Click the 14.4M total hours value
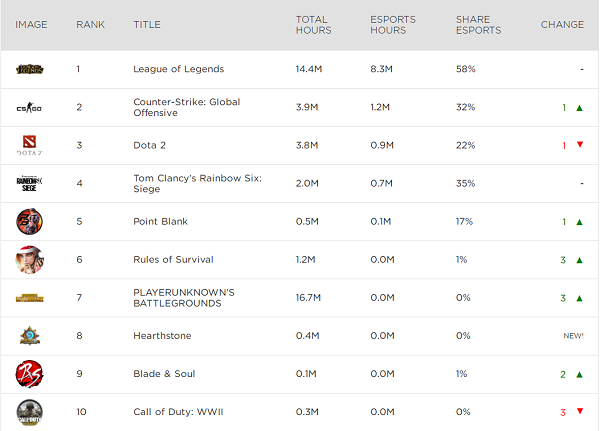600x431 pixels. pos(309,69)
